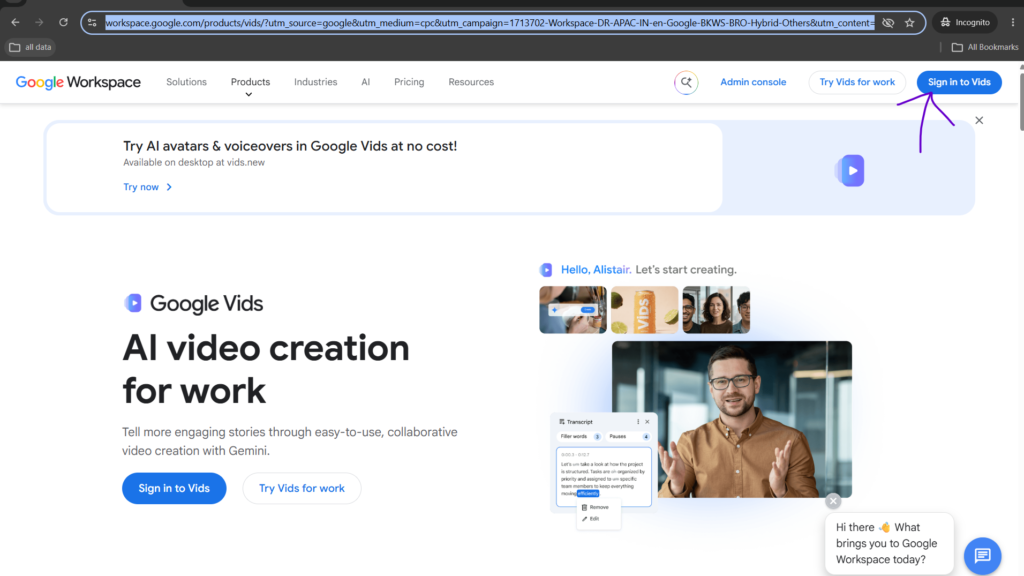The height and width of the screenshot is (576, 1024).
Task: Click header 'Sign in to Vids' button
Action: [x=959, y=82]
